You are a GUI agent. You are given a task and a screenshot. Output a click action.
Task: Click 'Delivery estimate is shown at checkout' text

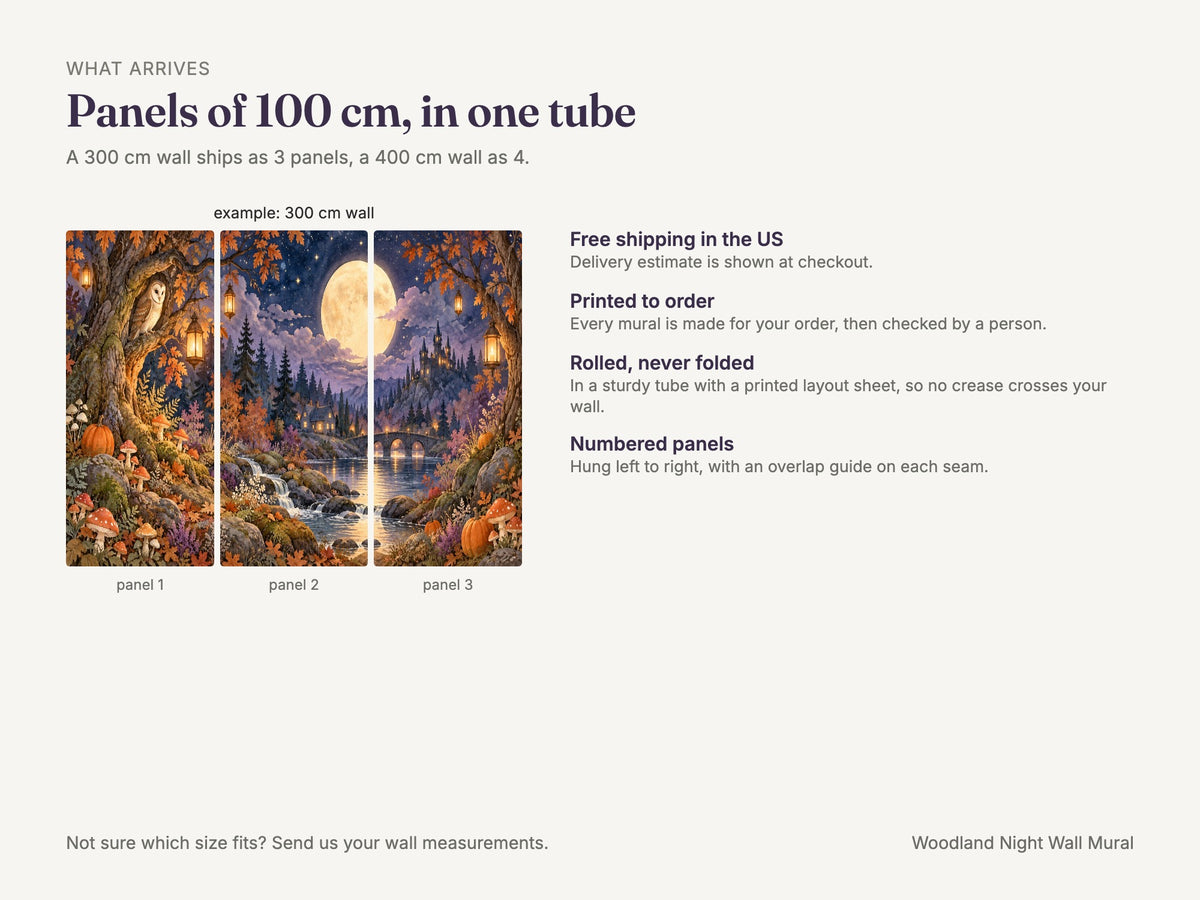(721, 262)
